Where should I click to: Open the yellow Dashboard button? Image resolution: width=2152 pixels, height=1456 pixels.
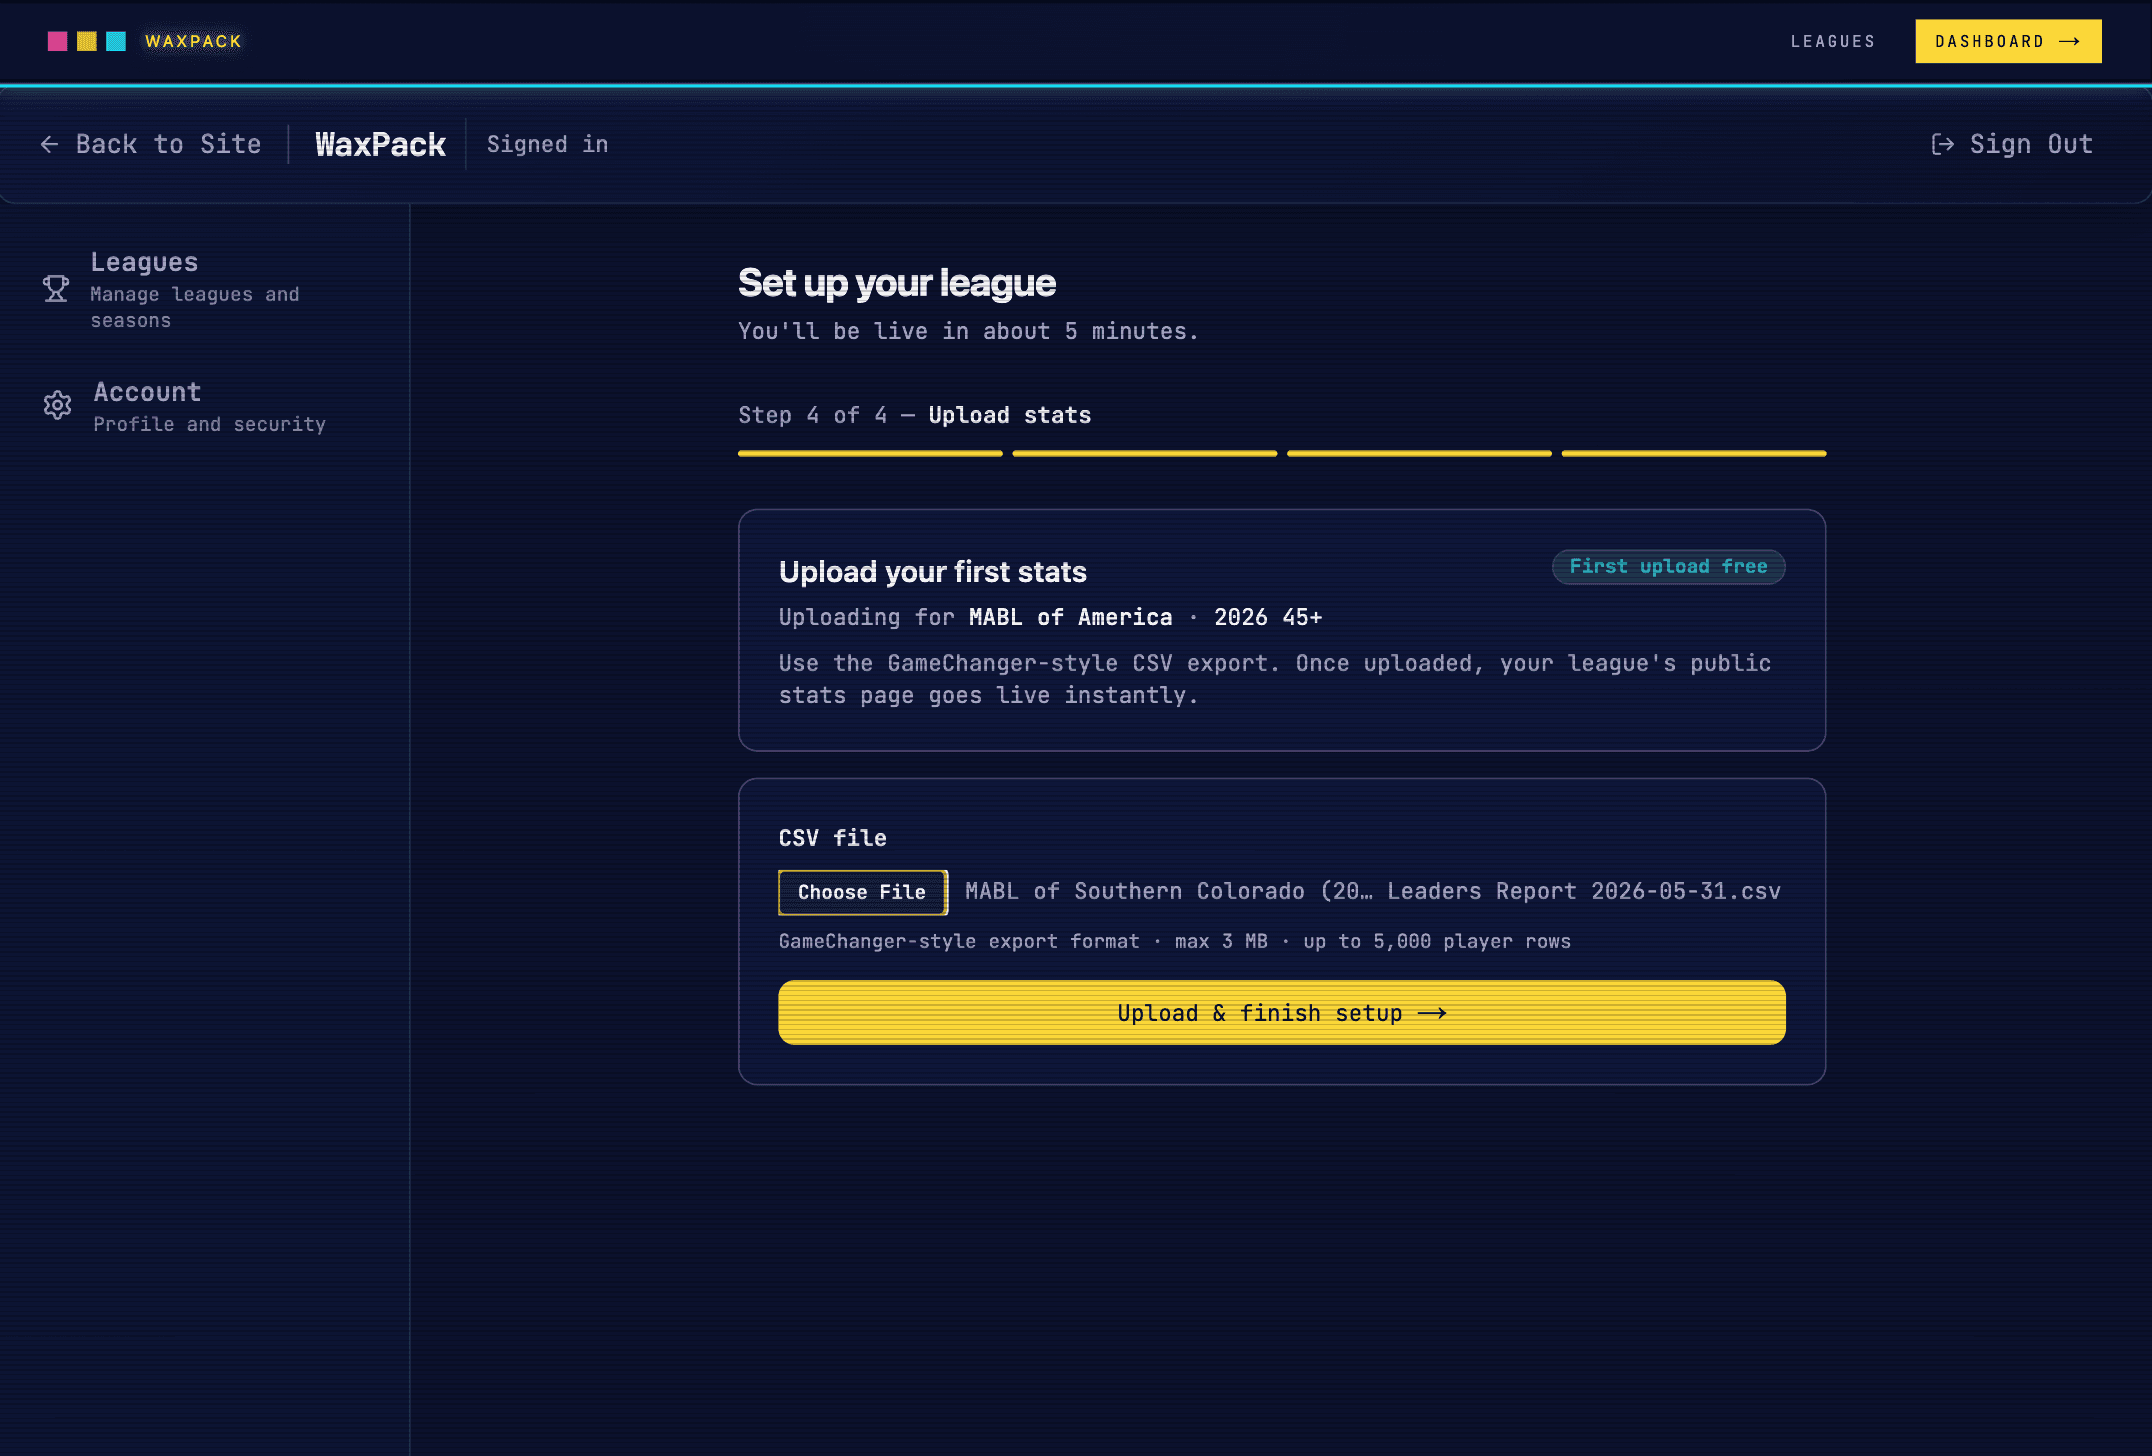2008,41
